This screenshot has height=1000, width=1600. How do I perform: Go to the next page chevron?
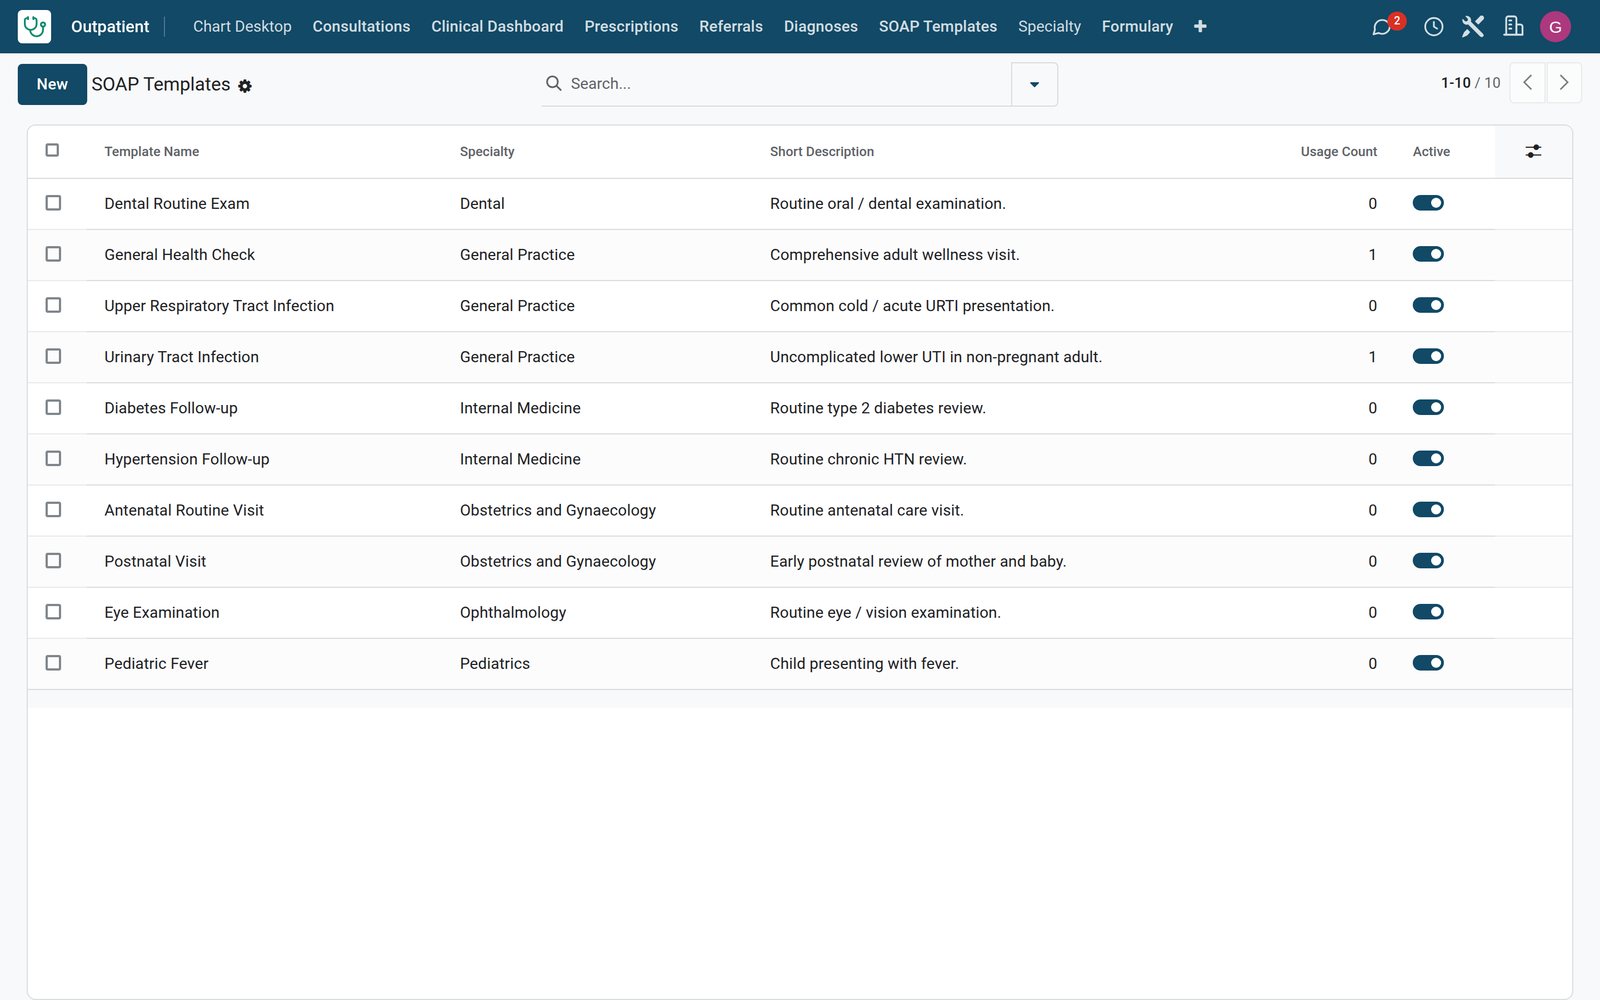[1564, 83]
